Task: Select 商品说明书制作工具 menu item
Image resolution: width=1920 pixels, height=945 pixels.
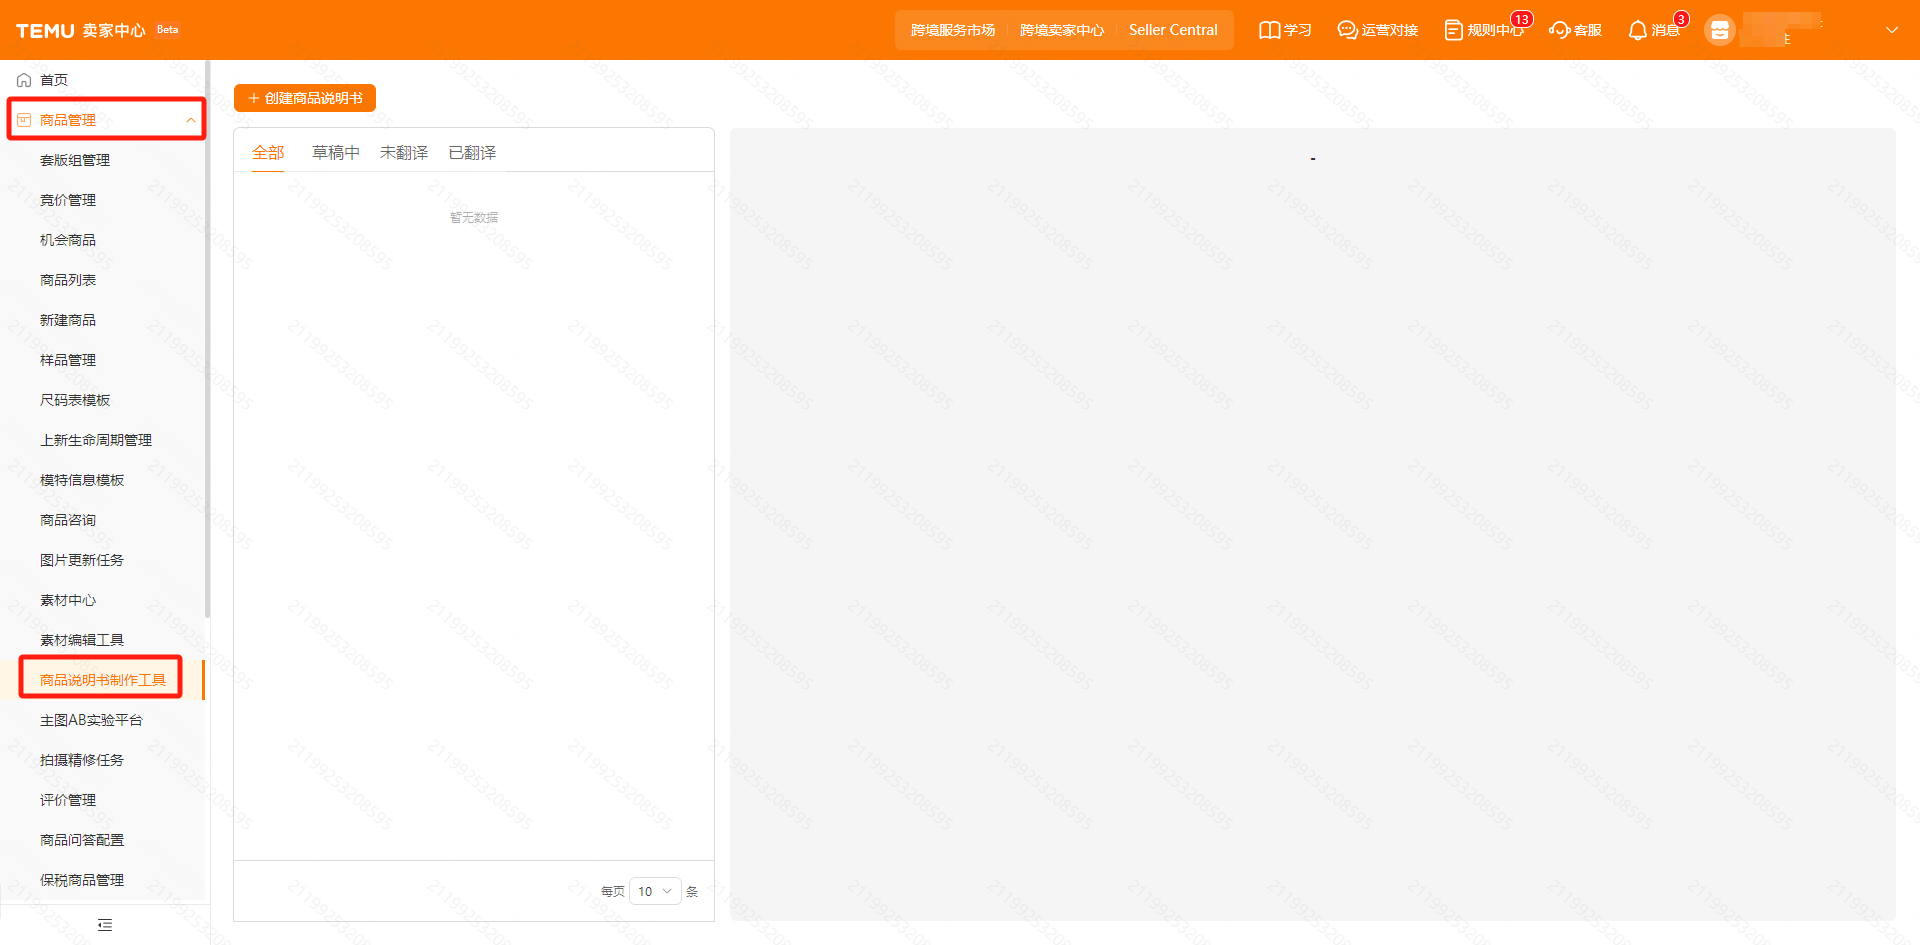Action: (x=103, y=680)
